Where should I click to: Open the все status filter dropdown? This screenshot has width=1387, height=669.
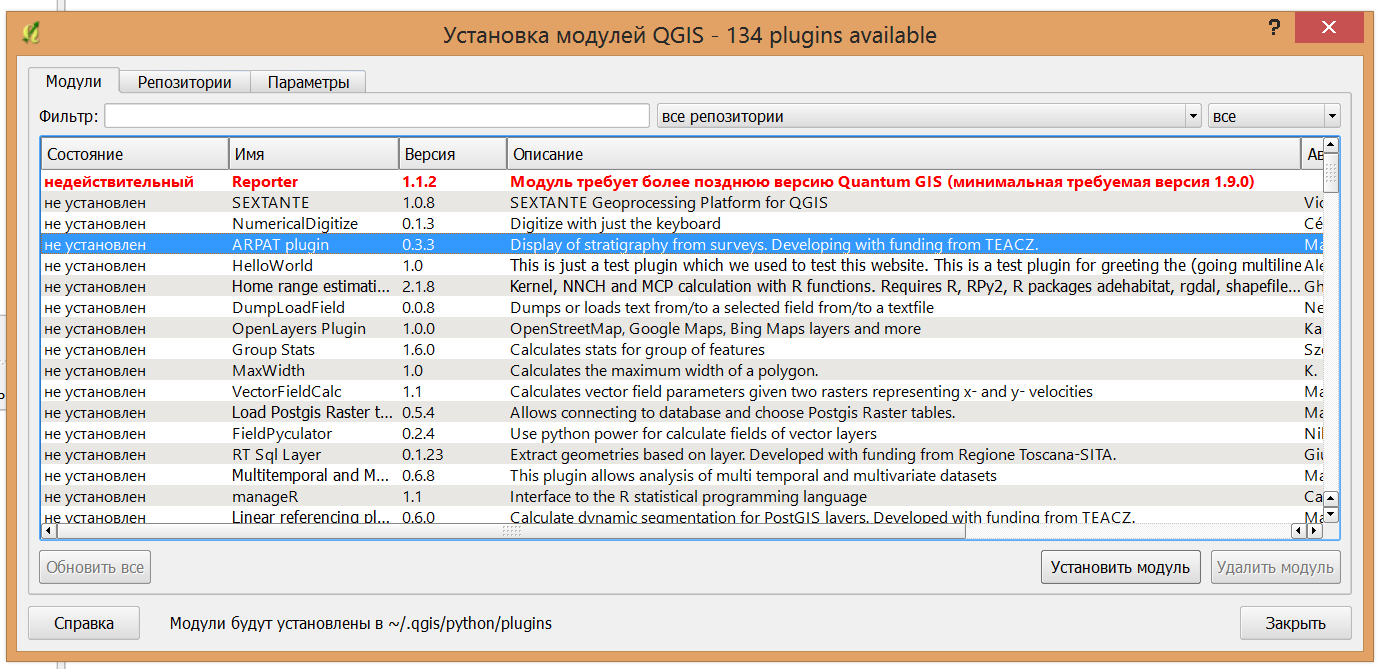pos(1273,116)
